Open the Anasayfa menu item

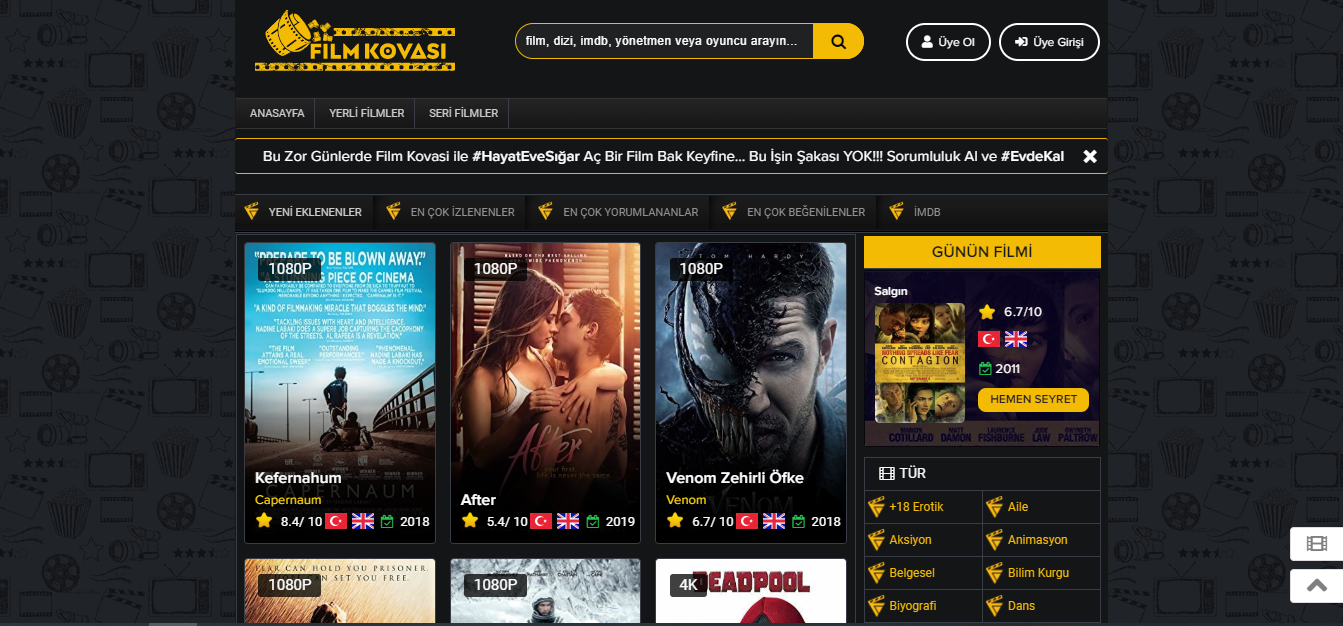[x=277, y=113]
